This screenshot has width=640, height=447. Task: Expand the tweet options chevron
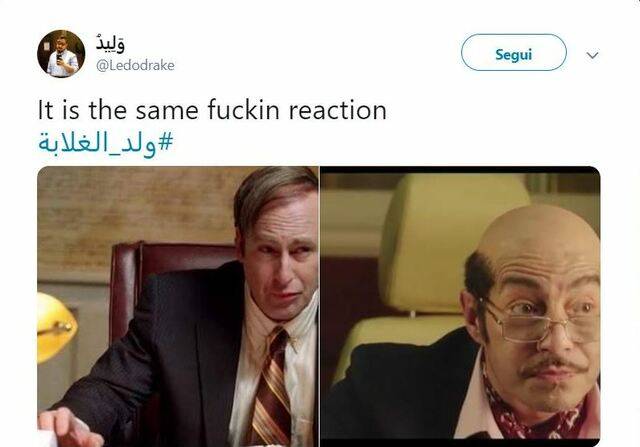click(x=592, y=55)
